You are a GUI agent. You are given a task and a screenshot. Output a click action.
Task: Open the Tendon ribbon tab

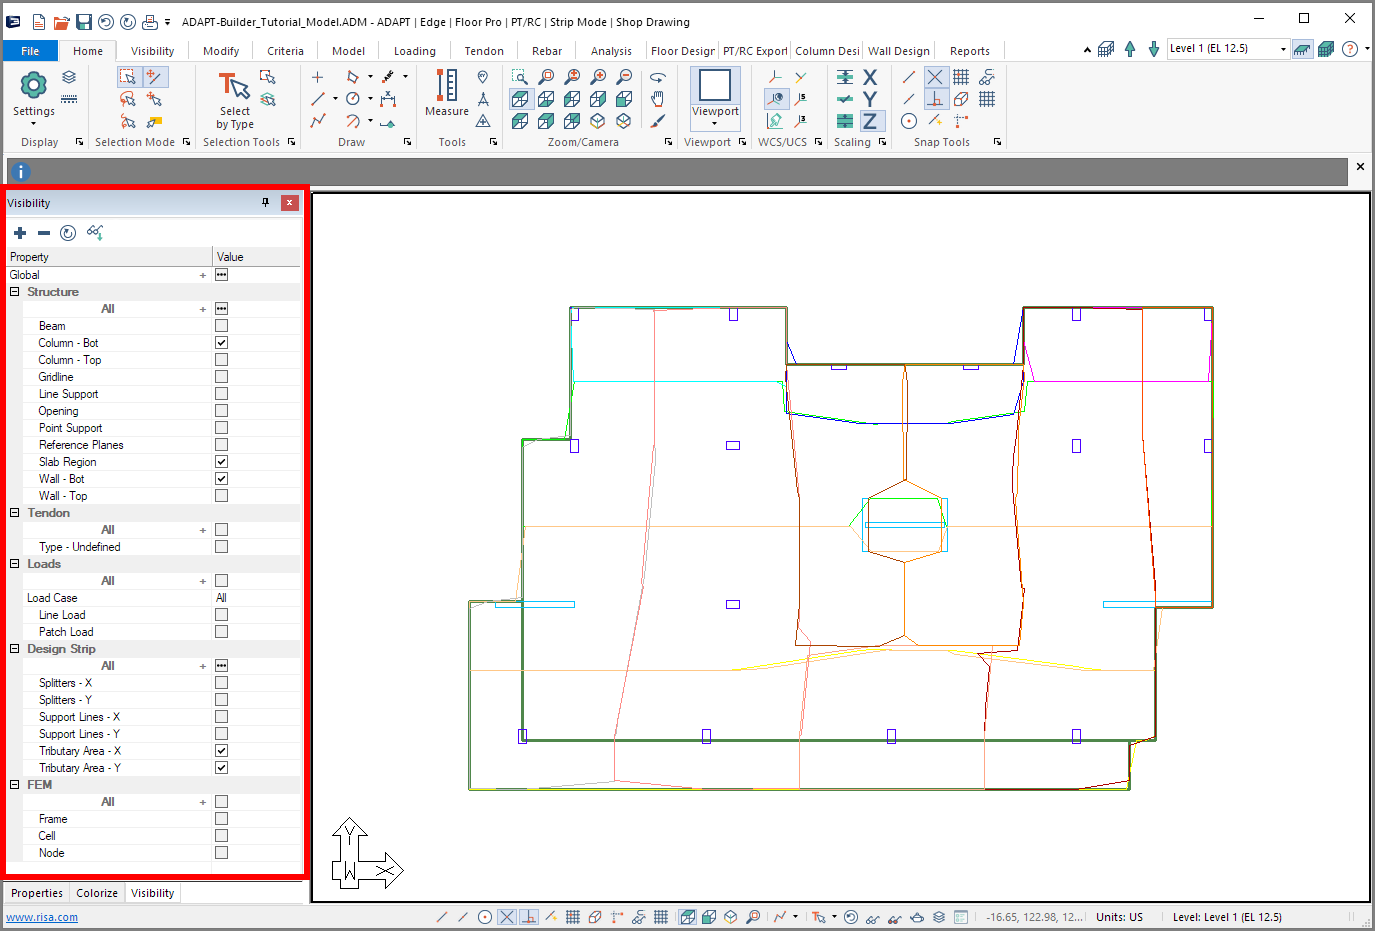click(x=484, y=51)
